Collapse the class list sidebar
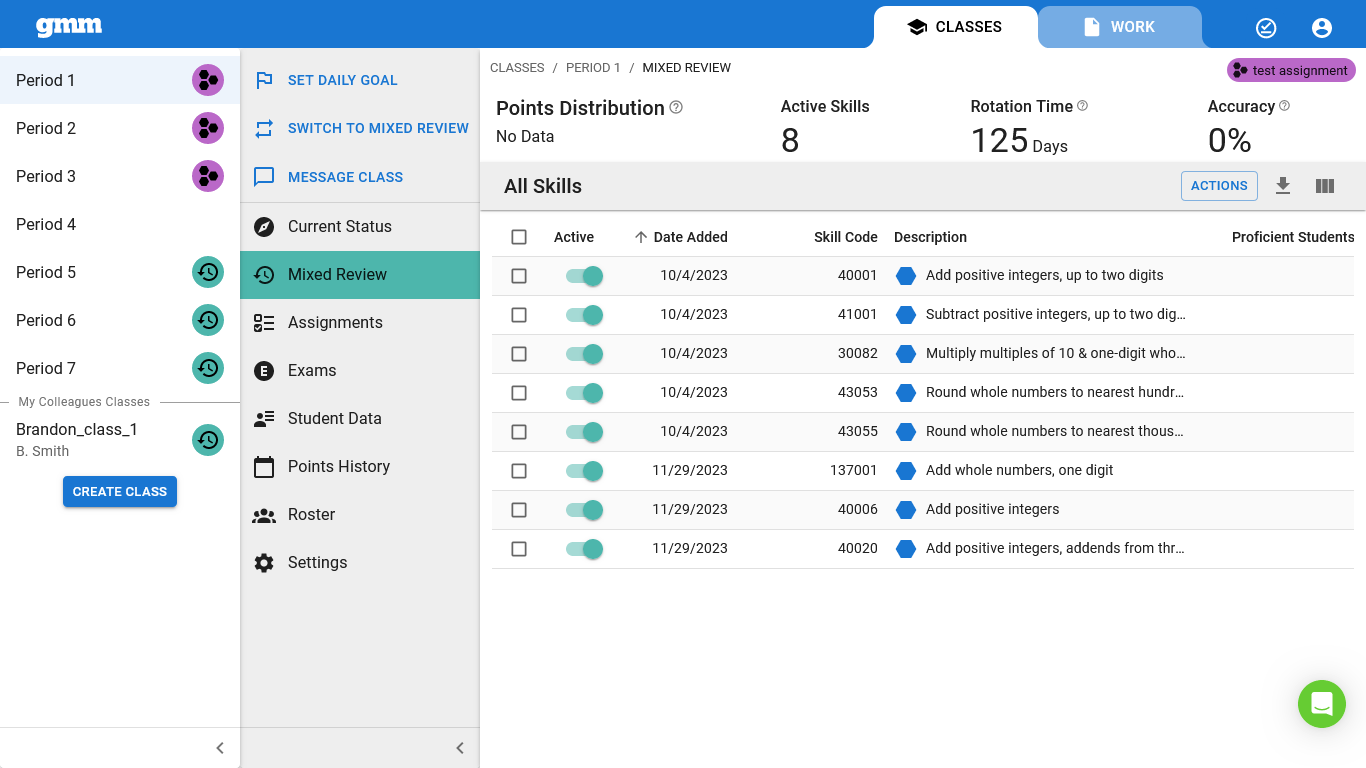 (220, 748)
